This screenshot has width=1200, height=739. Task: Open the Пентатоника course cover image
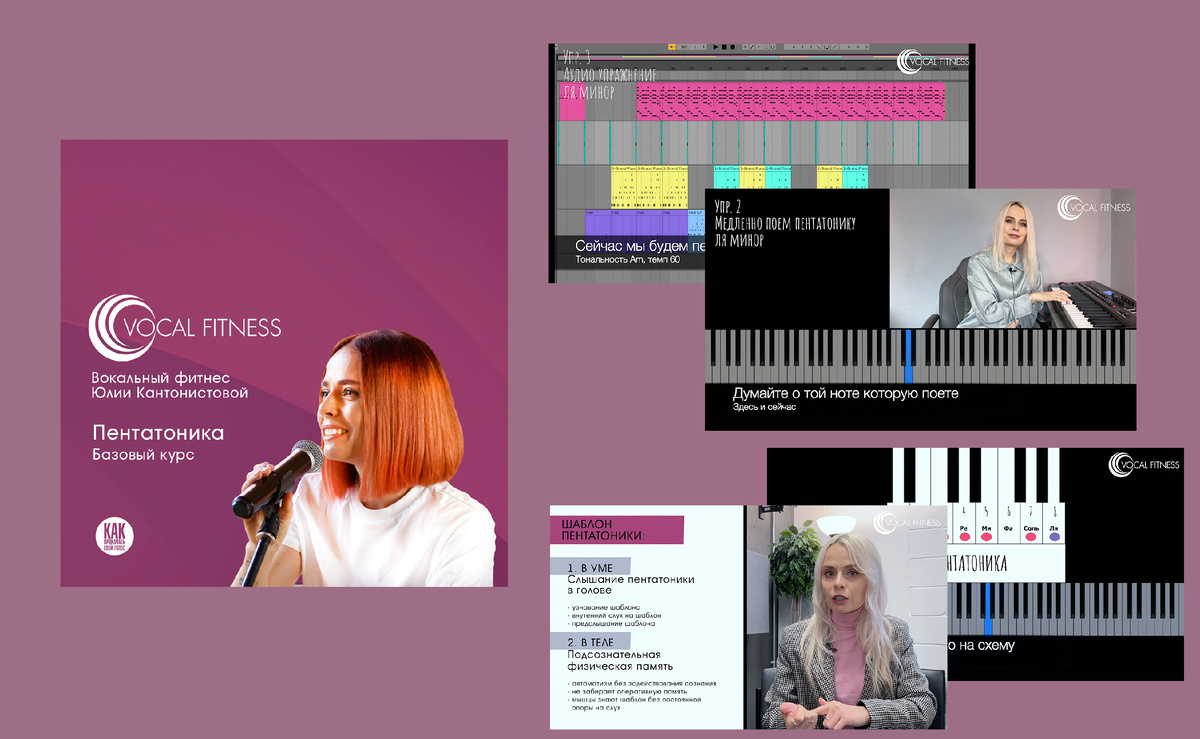284,363
